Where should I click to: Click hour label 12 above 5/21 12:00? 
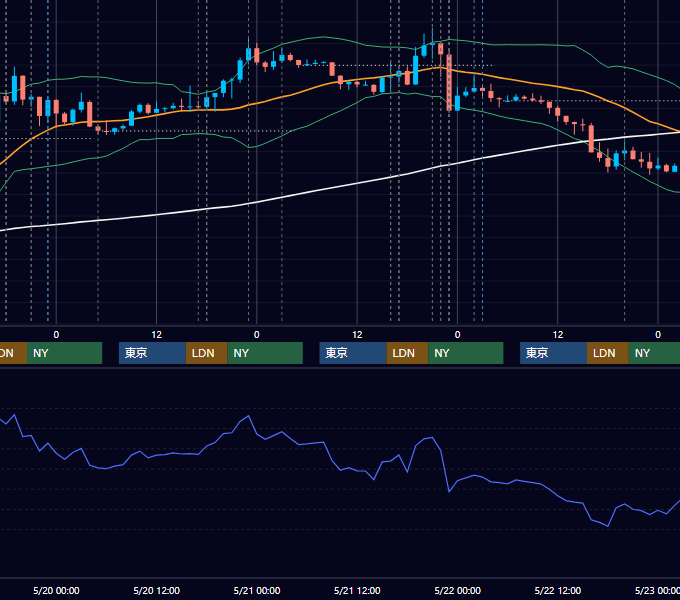click(357, 335)
